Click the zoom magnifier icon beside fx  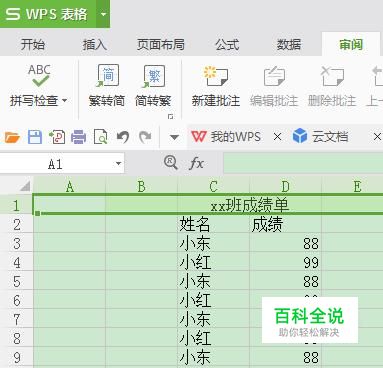point(171,163)
